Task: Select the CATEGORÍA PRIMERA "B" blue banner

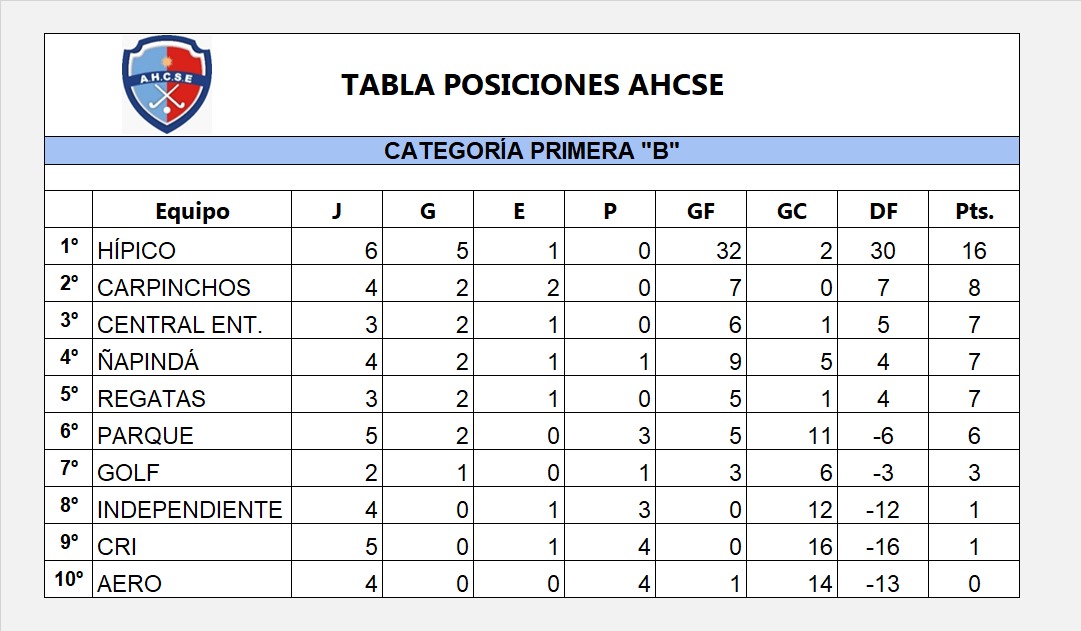Action: pos(532,151)
